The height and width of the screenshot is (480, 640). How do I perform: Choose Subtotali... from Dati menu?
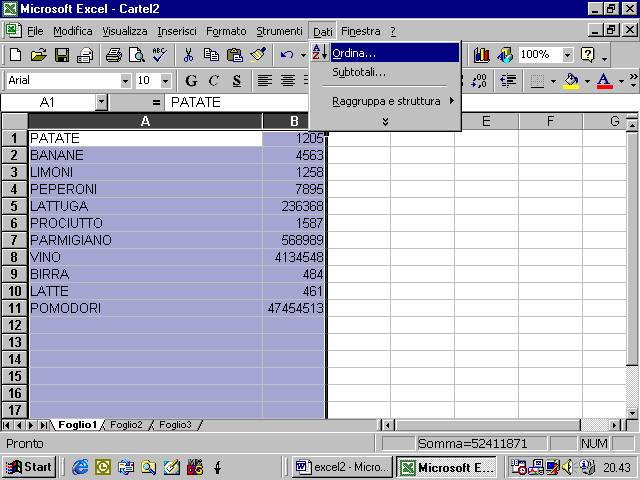click(x=385, y=73)
